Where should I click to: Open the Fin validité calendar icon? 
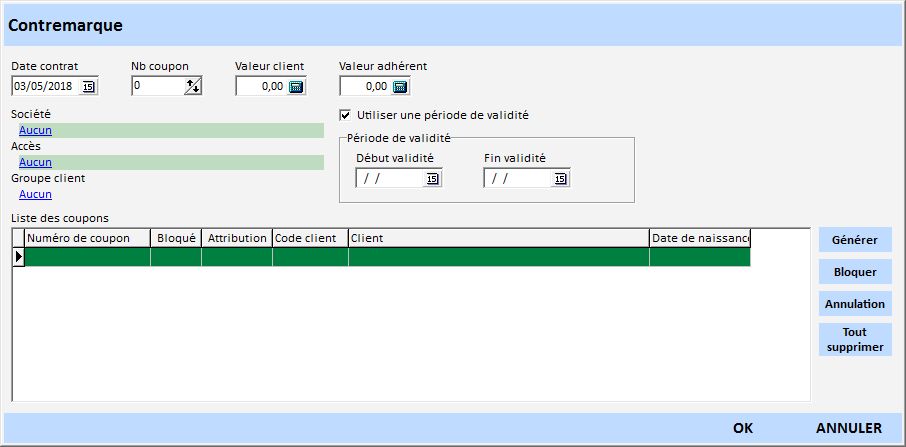[560, 179]
